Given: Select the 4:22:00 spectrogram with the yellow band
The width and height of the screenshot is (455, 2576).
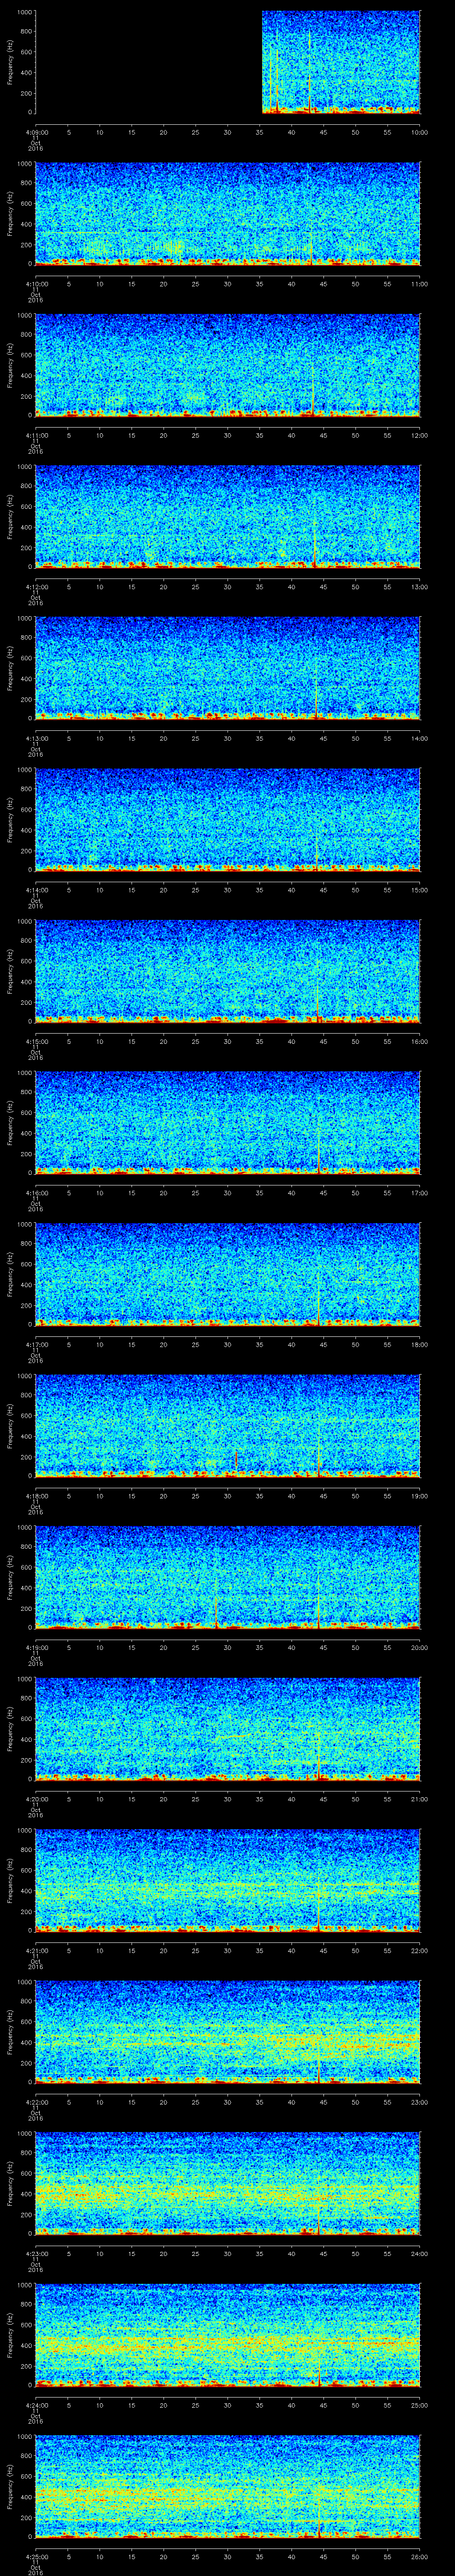Looking at the screenshot, I should tap(227, 2031).
